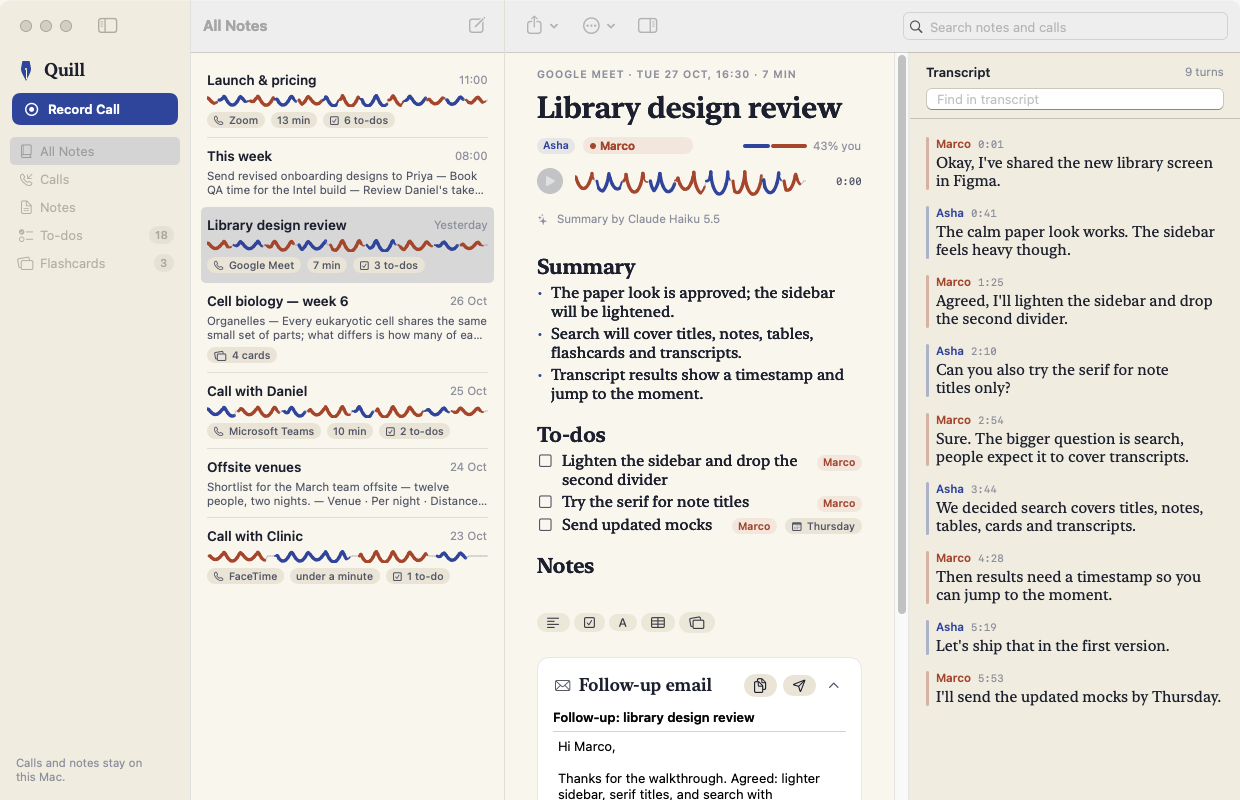
Task: Click the note content scrollbar
Action: coord(901,335)
